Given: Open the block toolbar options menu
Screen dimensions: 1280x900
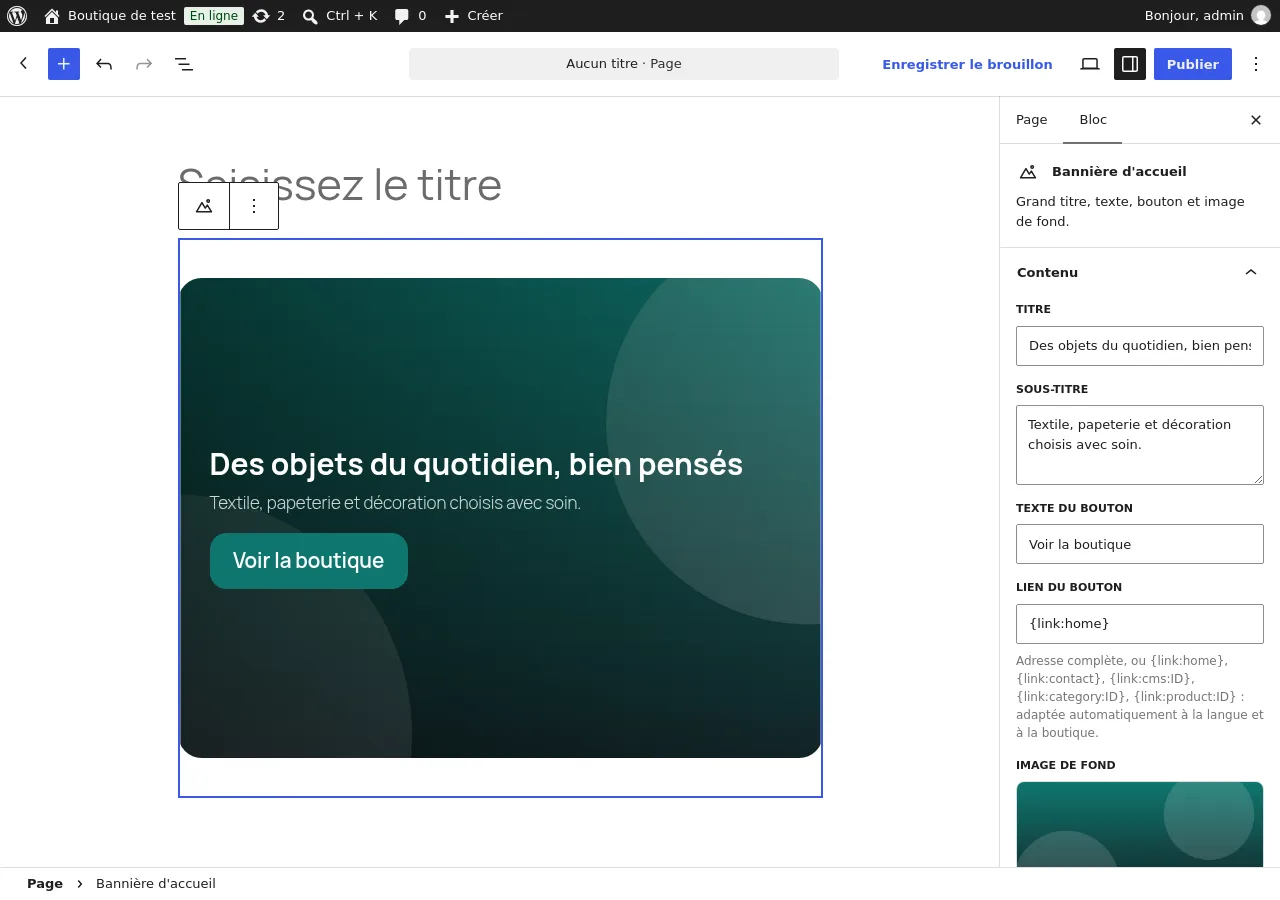Looking at the screenshot, I should 254,206.
